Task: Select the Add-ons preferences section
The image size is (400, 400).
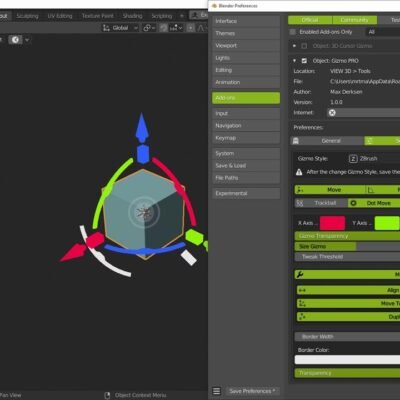Action: [x=246, y=98]
